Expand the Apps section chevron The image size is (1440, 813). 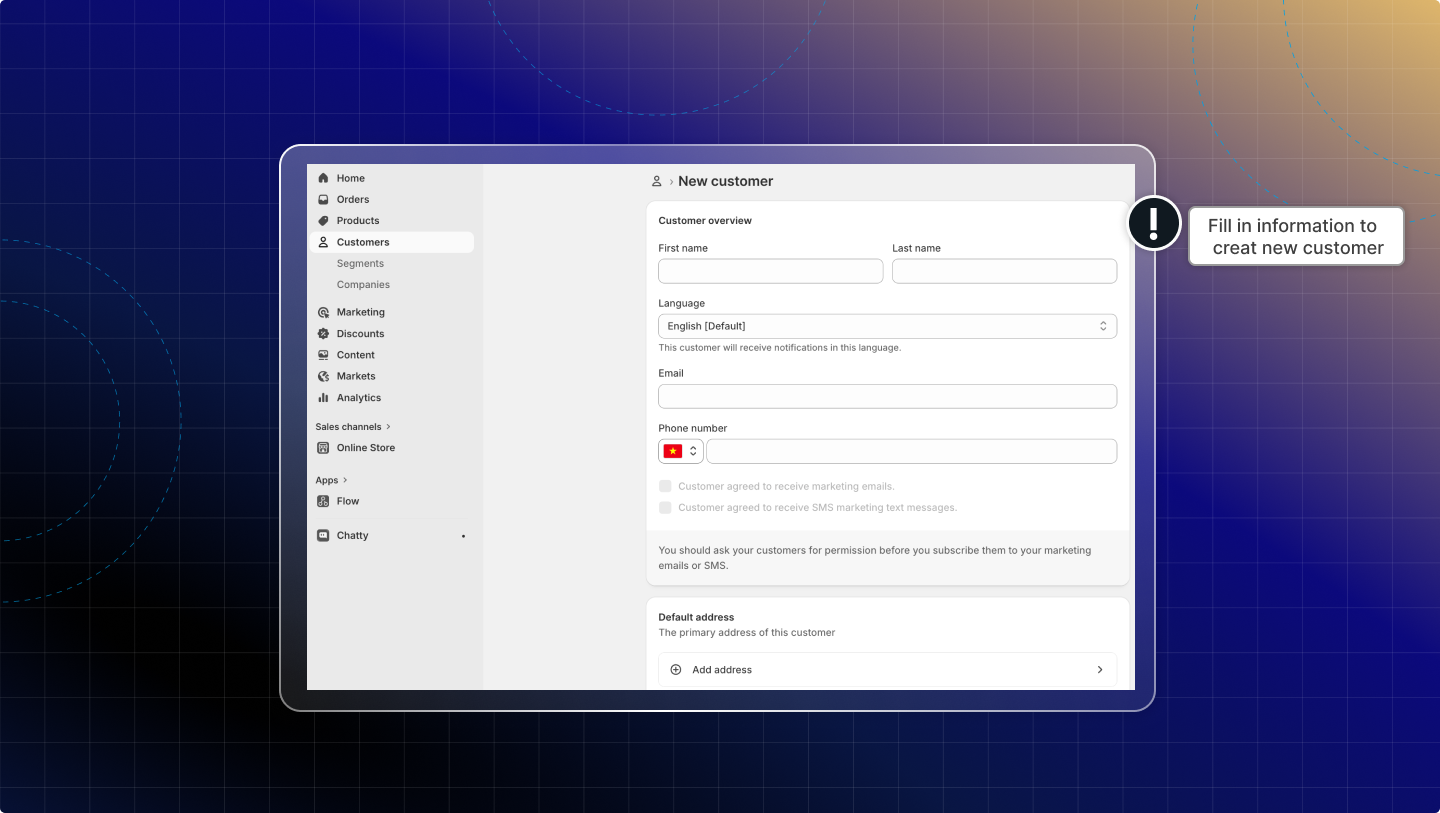[345, 481]
